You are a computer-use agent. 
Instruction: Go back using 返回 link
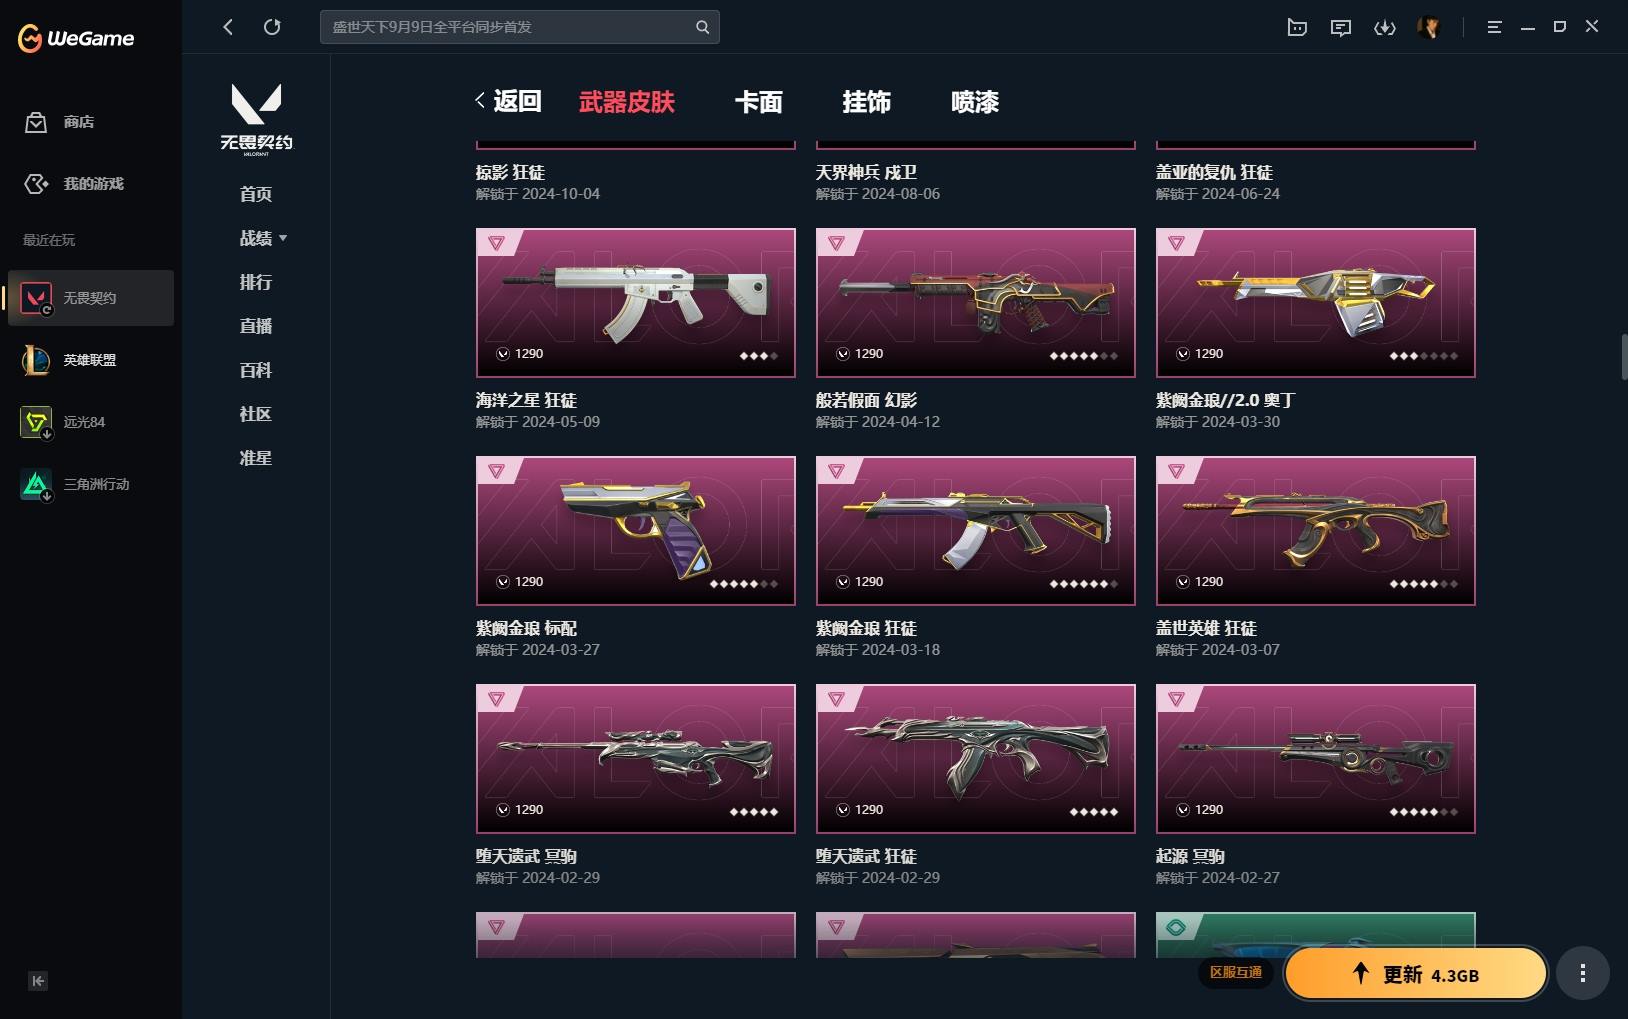coord(508,101)
